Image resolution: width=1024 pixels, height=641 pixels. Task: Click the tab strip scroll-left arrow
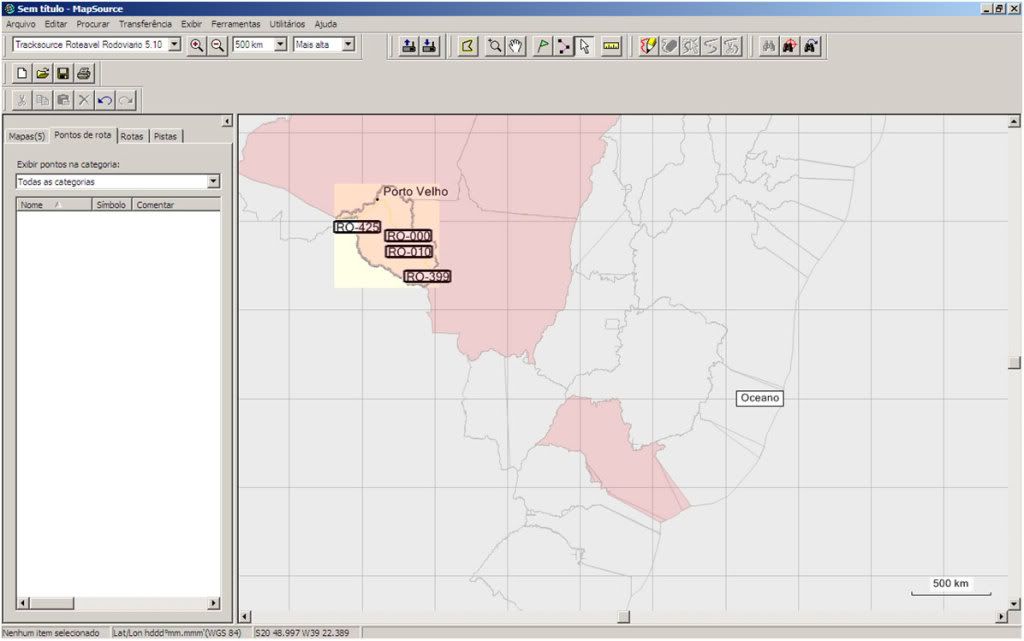pyautogui.click(x=227, y=121)
